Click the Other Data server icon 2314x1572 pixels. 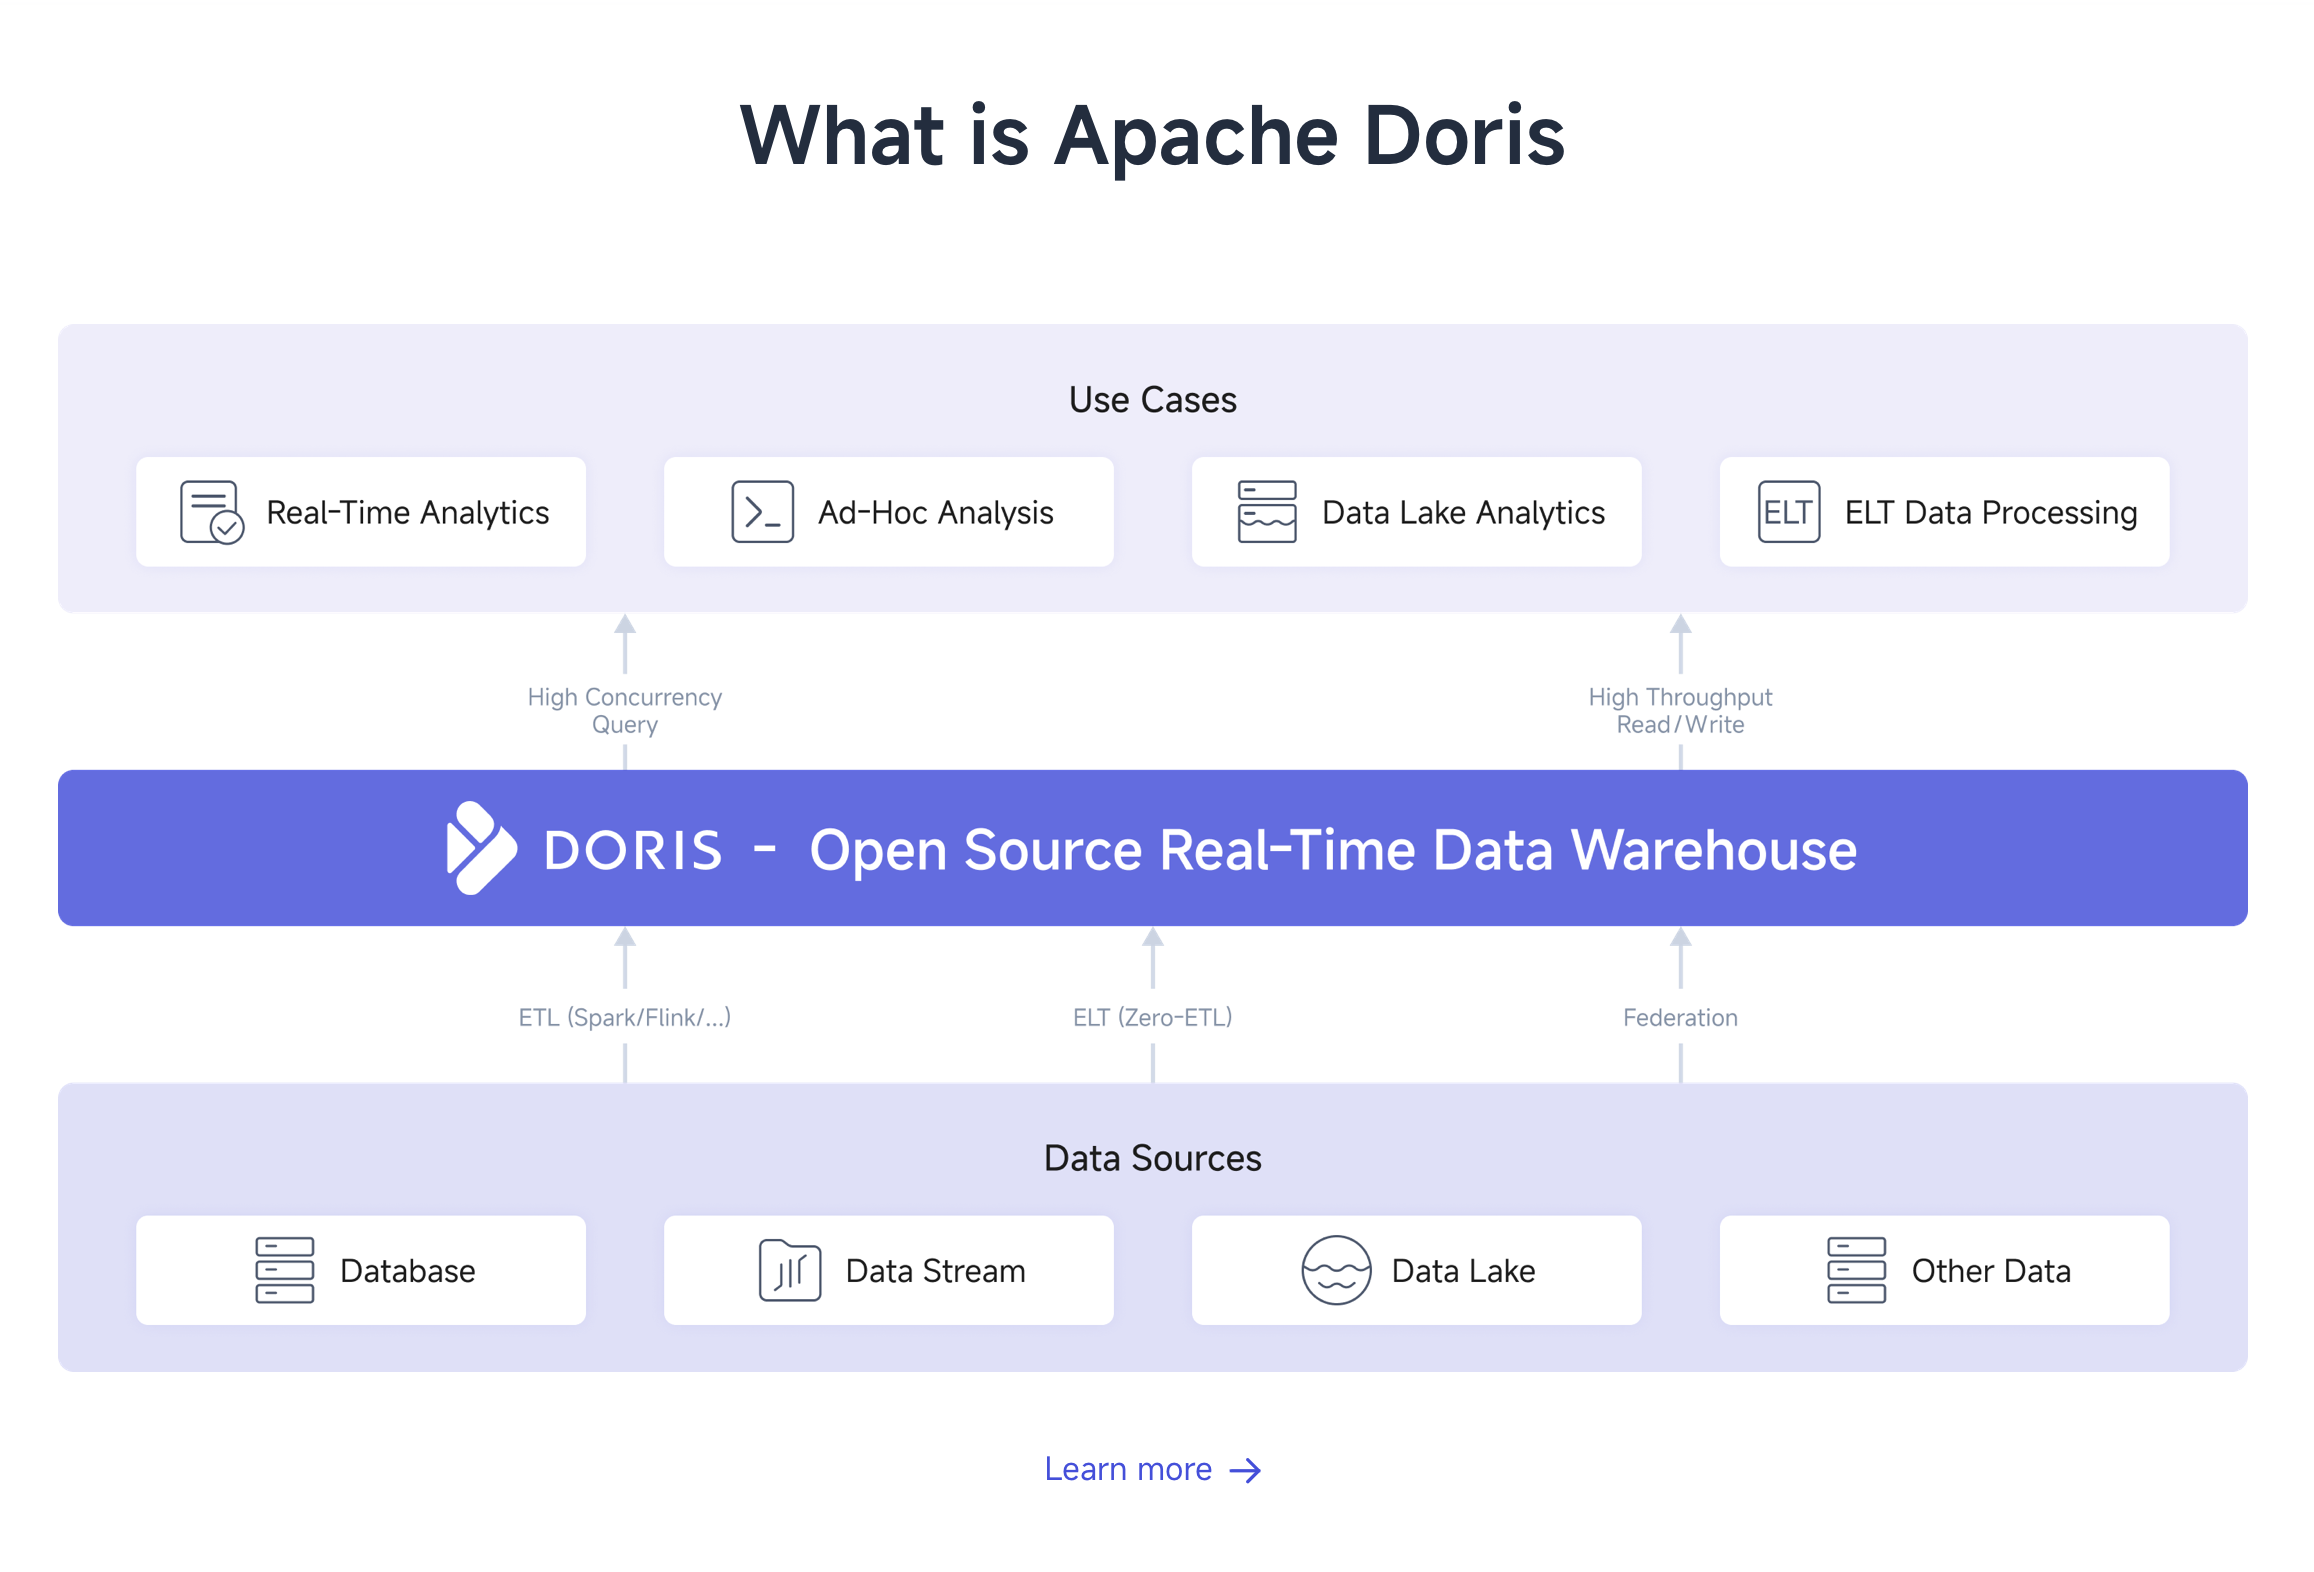[x=1858, y=1271]
